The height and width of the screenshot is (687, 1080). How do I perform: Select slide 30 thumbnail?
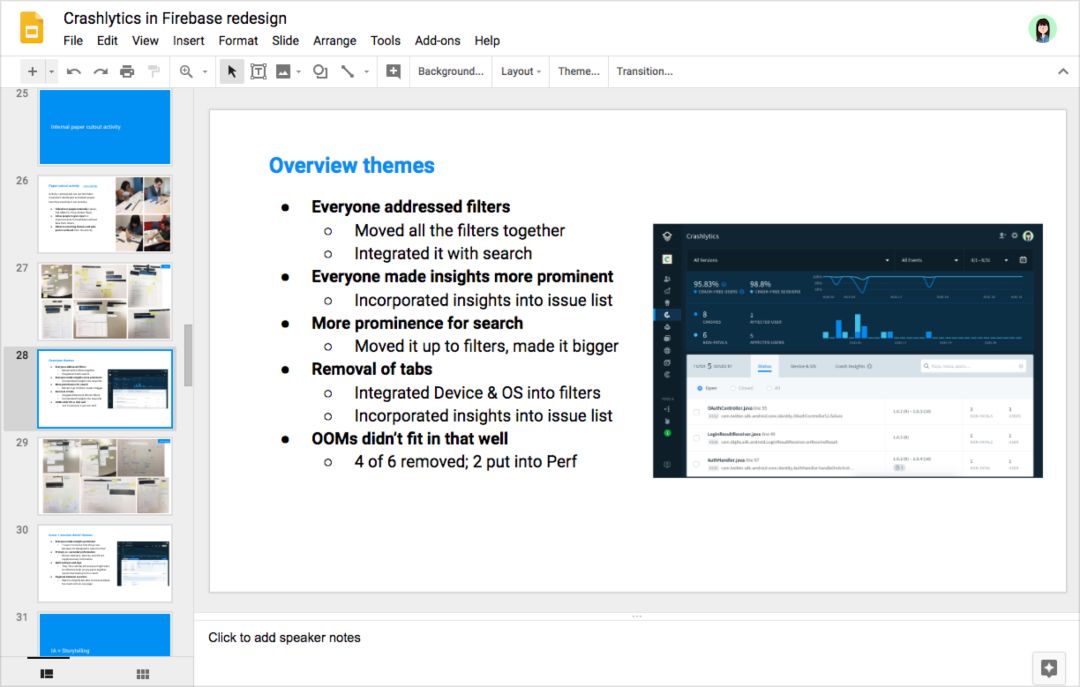105,563
